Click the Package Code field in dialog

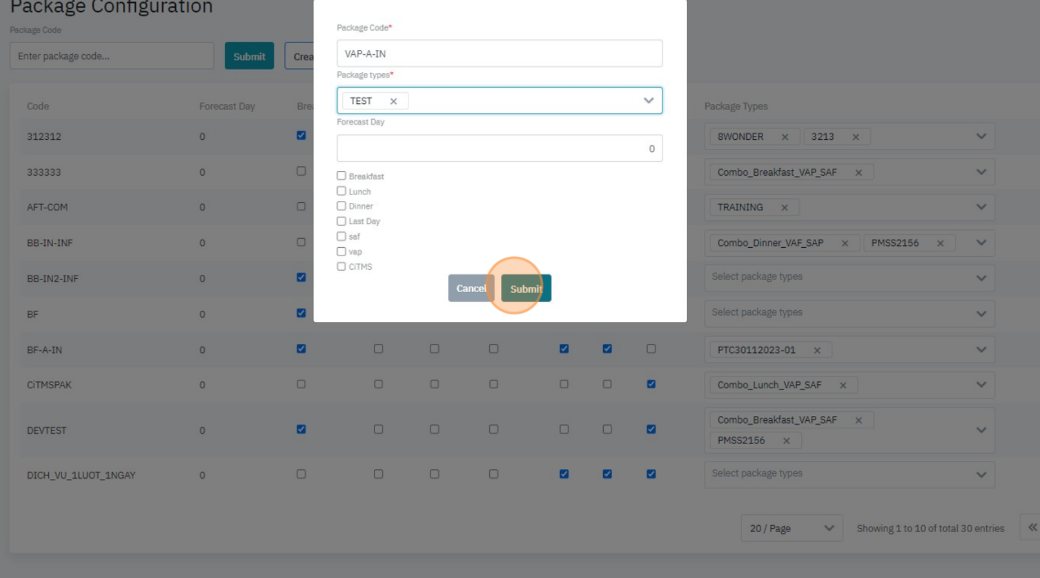tap(499, 54)
